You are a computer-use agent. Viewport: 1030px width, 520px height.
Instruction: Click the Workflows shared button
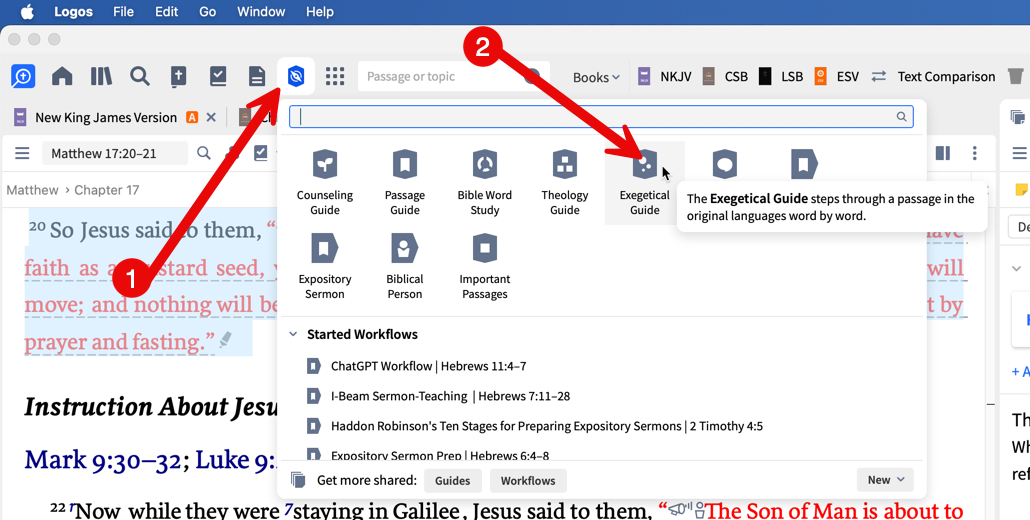click(528, 481)
